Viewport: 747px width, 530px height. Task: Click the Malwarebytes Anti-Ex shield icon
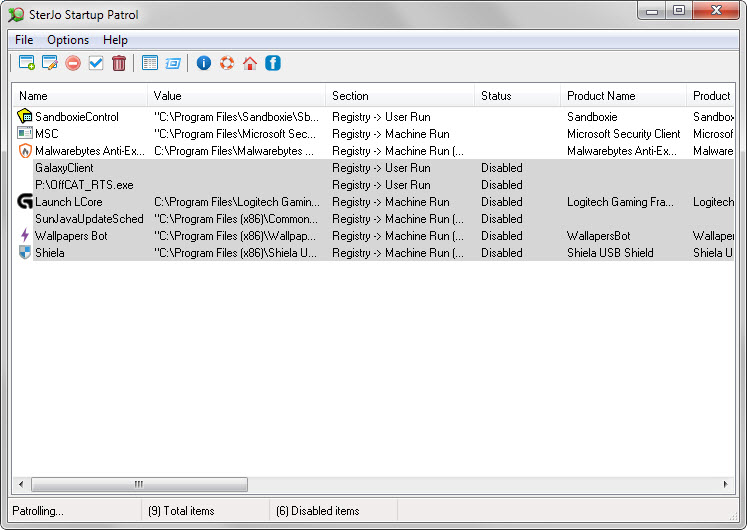[x=25, y=150]
